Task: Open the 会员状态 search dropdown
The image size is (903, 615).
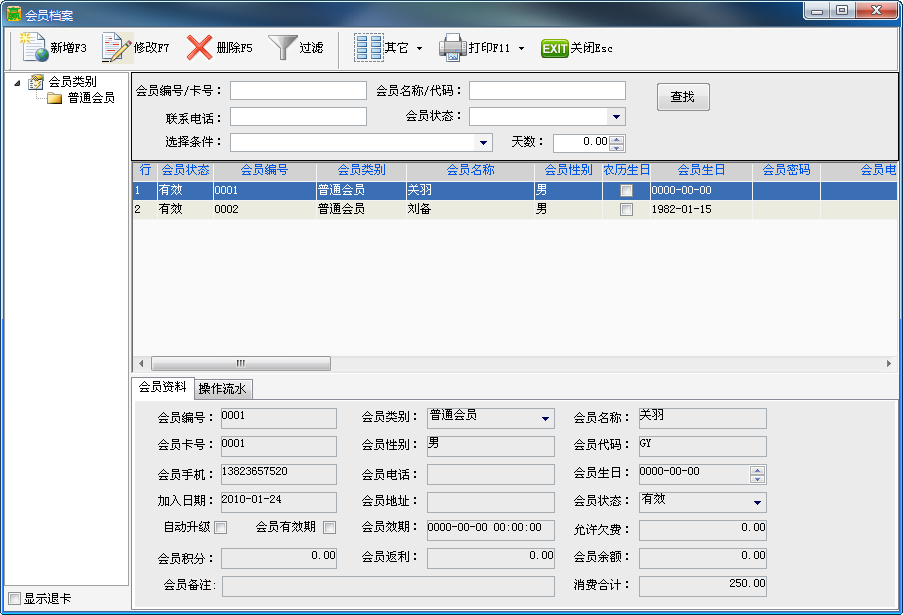Action: [x=617, y=117]
